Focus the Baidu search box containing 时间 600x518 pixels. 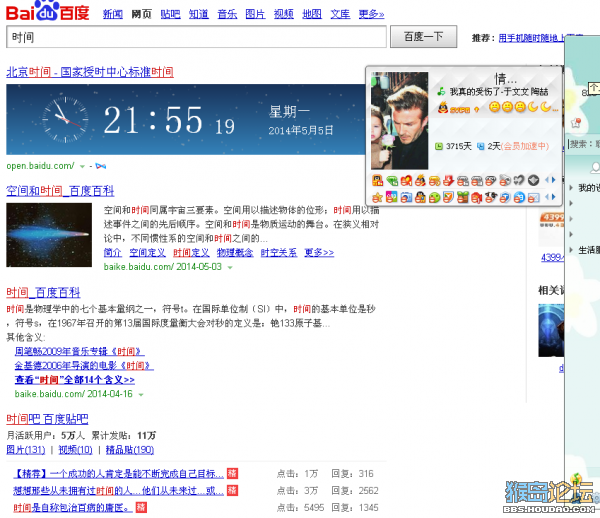(196, 37)
